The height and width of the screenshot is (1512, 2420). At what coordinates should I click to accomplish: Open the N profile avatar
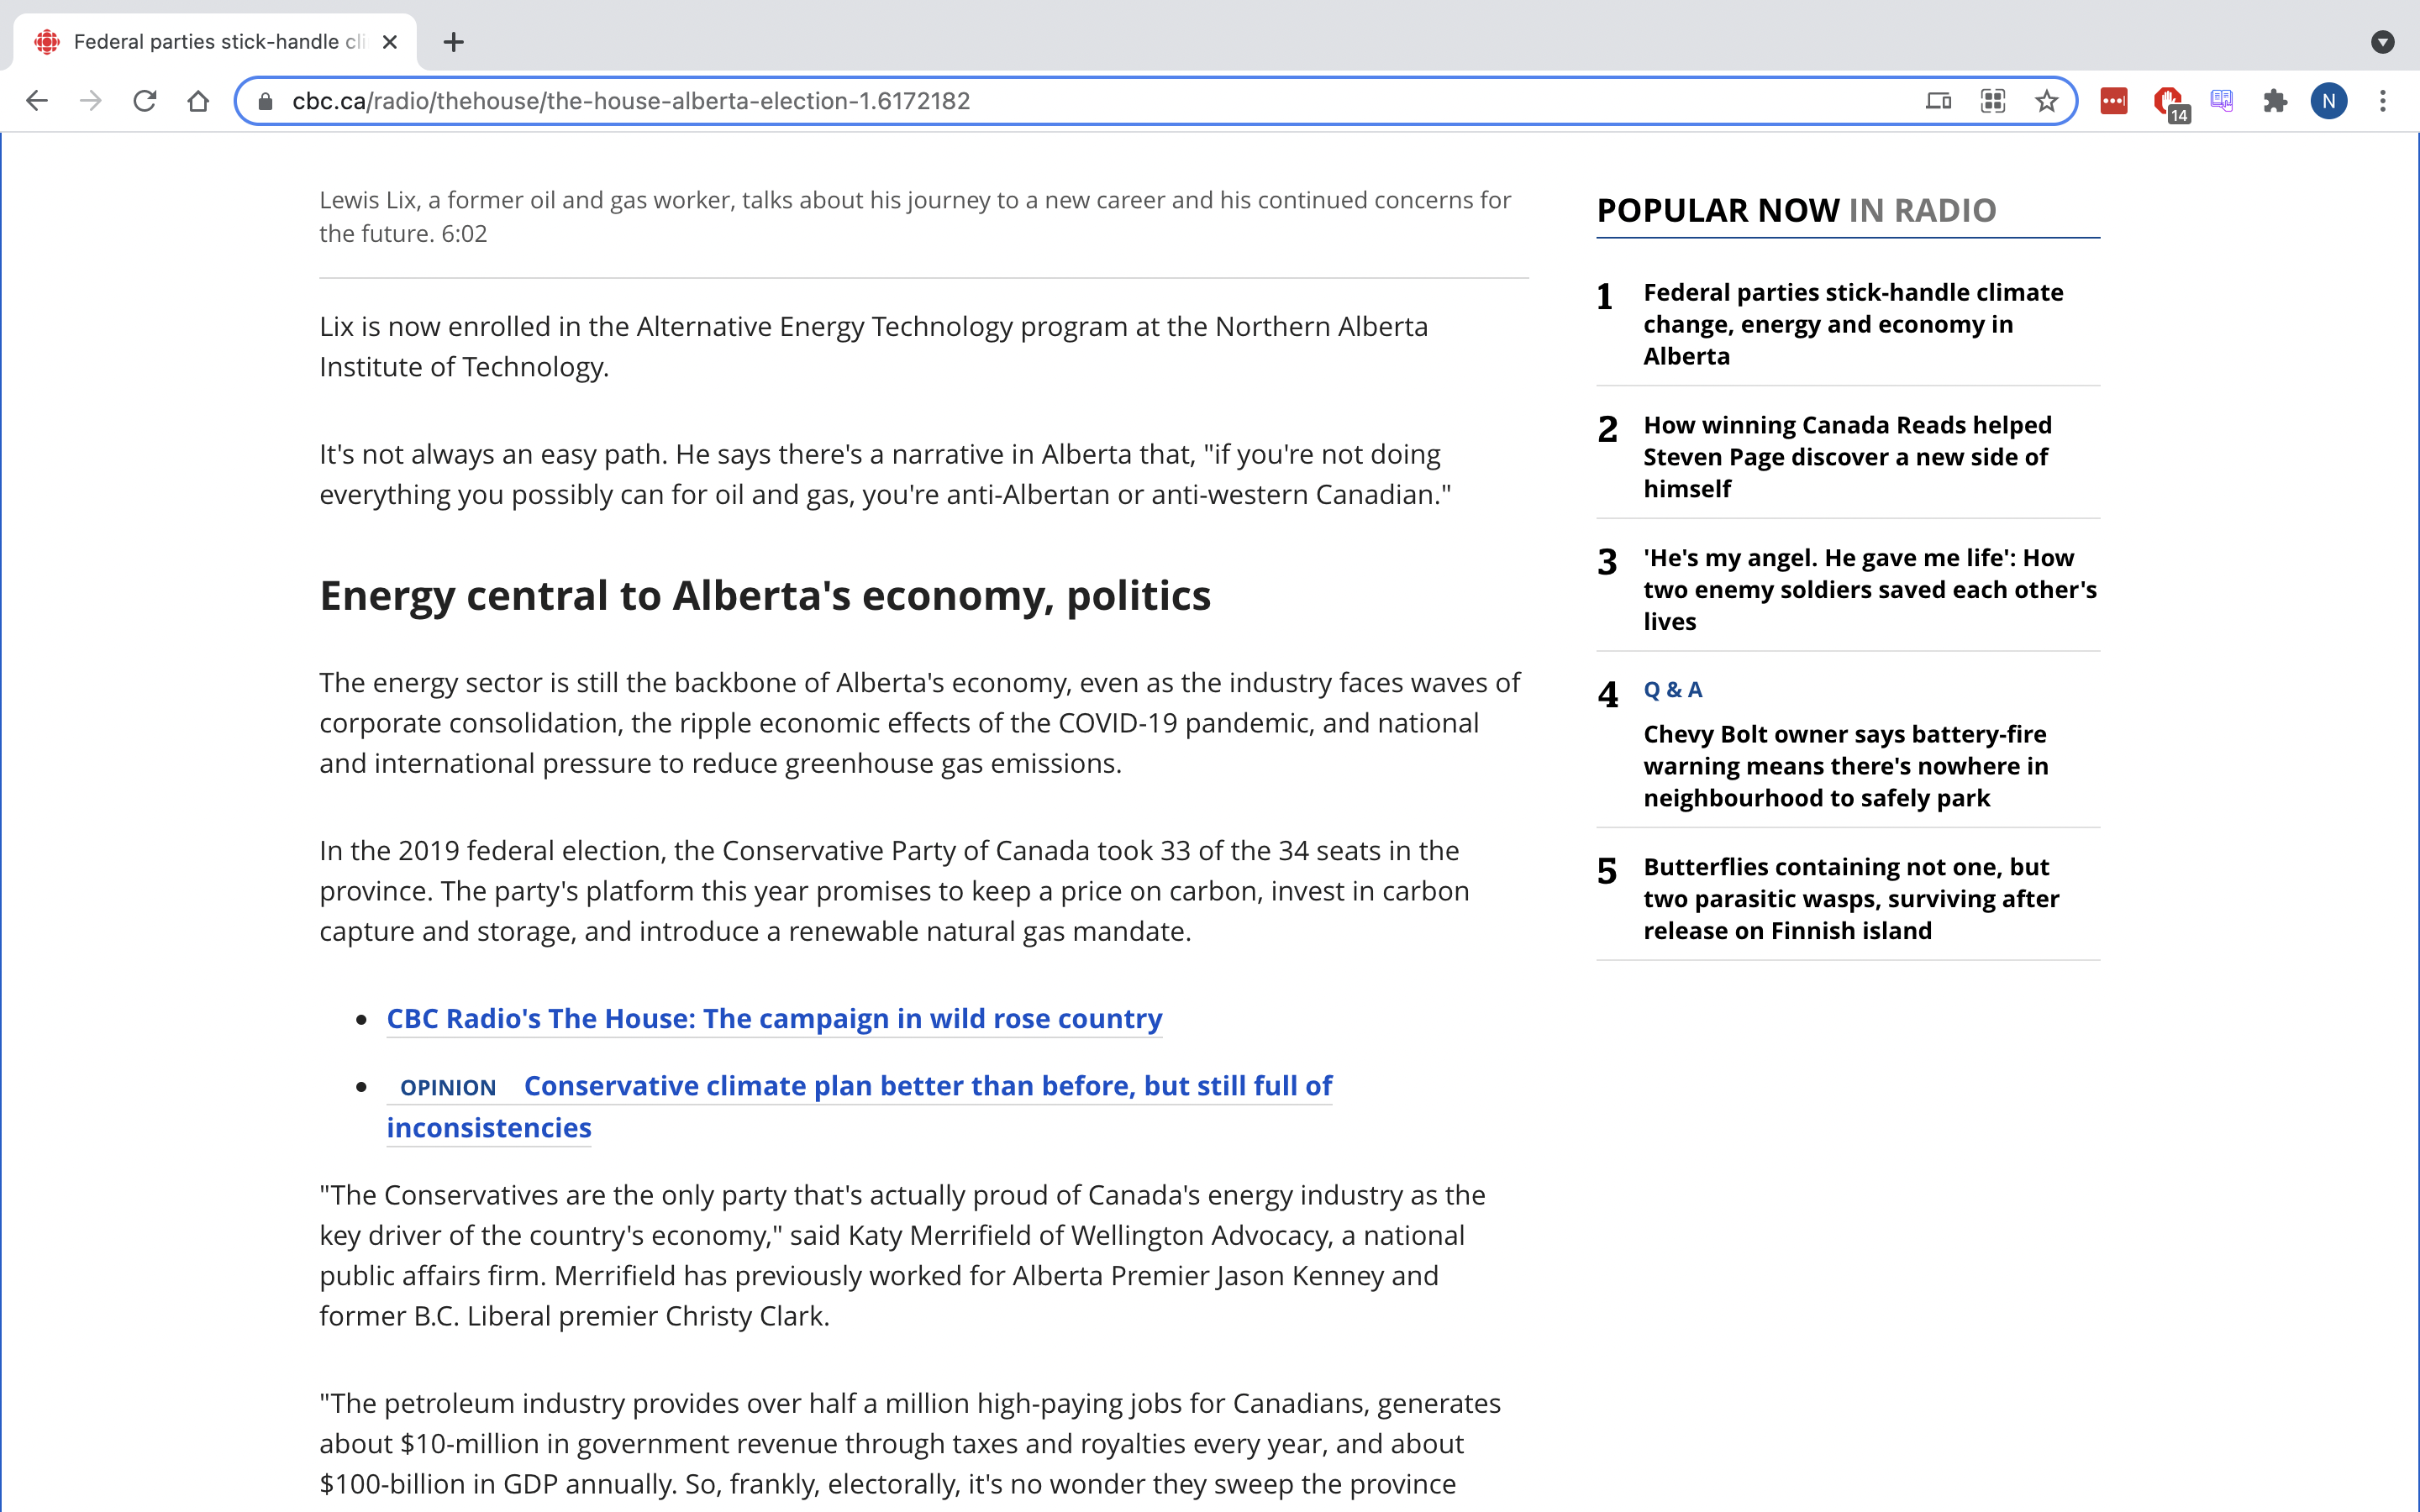tap(2328, 101)
